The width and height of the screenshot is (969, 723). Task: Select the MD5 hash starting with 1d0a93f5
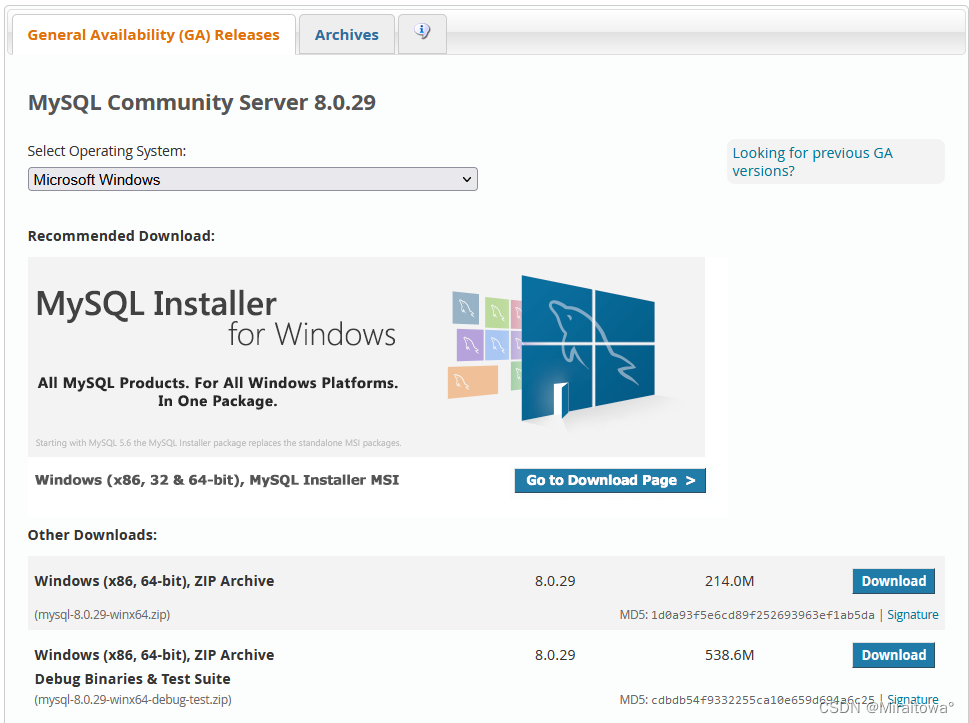coord(763,615)
